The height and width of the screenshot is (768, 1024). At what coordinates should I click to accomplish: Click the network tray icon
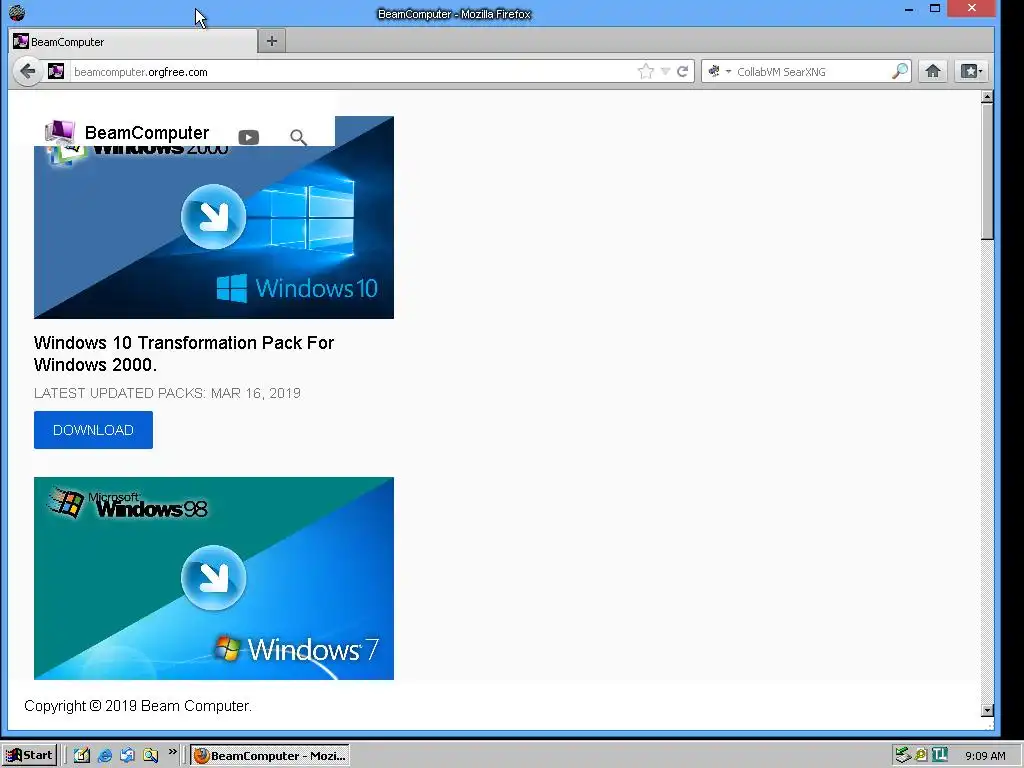903,755
